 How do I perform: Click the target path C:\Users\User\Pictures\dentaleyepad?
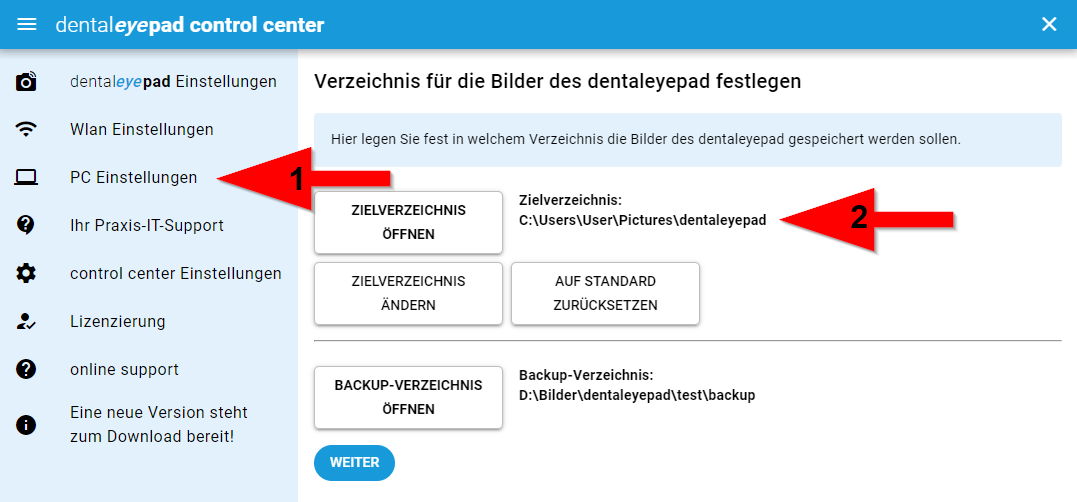click(x=643, y=220)
